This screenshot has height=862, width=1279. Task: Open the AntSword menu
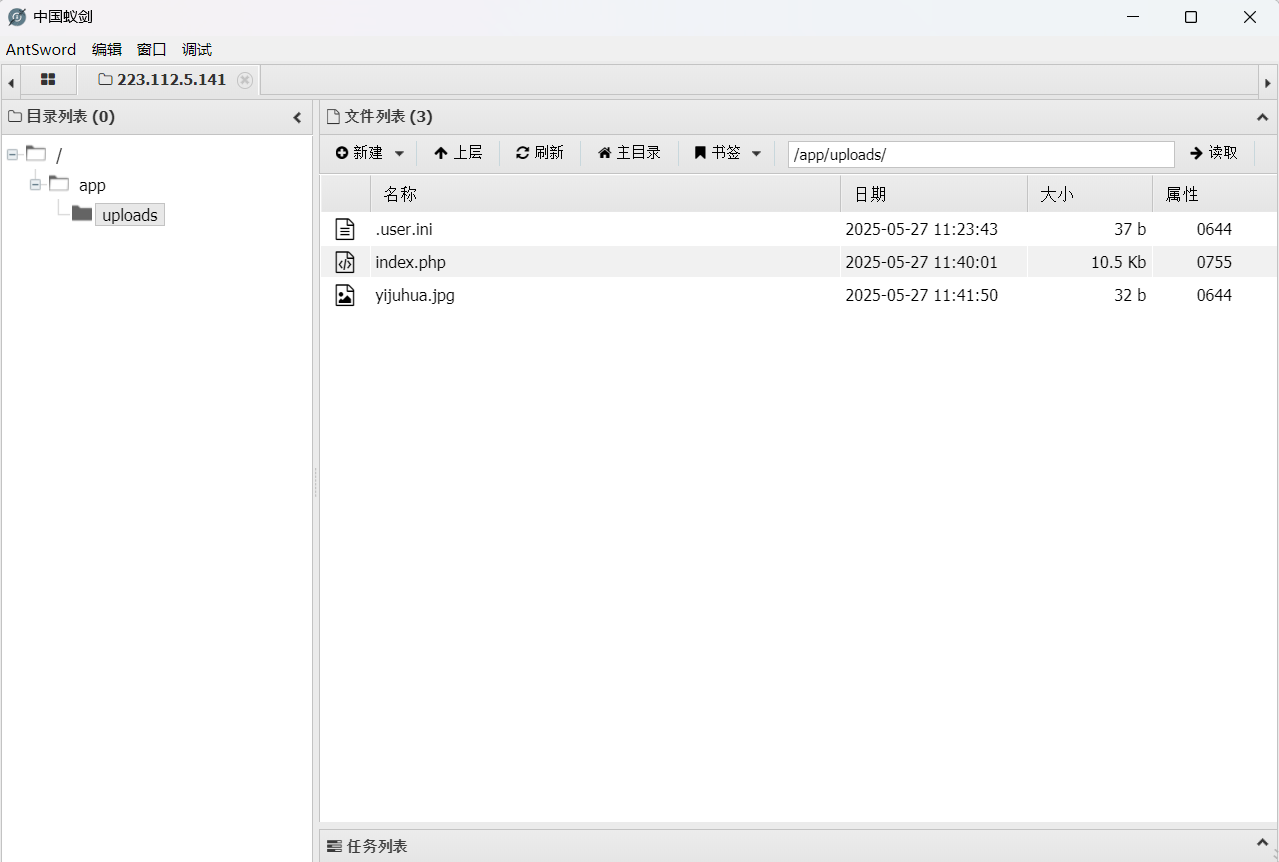(x=41, y=49)
